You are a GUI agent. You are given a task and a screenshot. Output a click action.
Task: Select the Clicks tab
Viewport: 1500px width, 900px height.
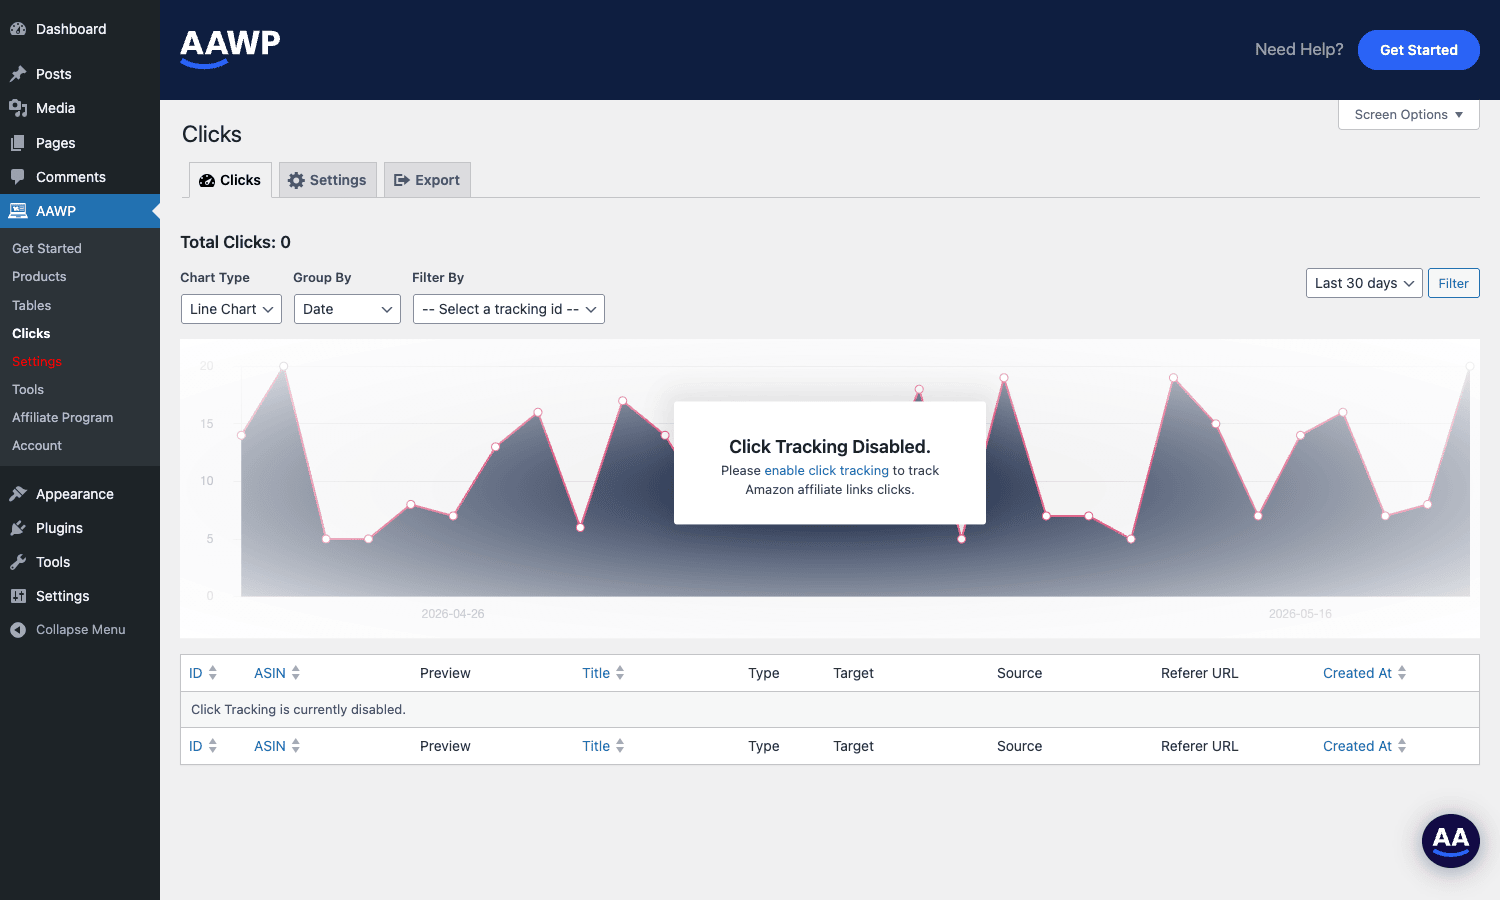coord(231,180)
